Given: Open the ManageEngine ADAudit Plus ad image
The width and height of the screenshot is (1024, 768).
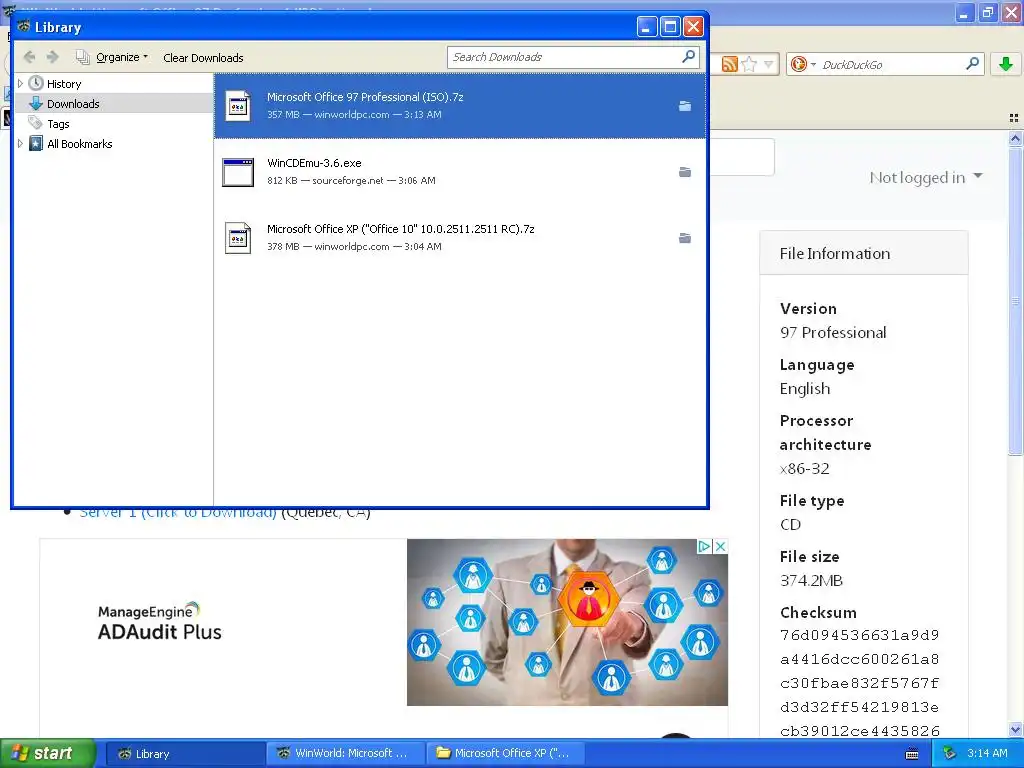Looking at the screenshot, I should click(567, 622).
